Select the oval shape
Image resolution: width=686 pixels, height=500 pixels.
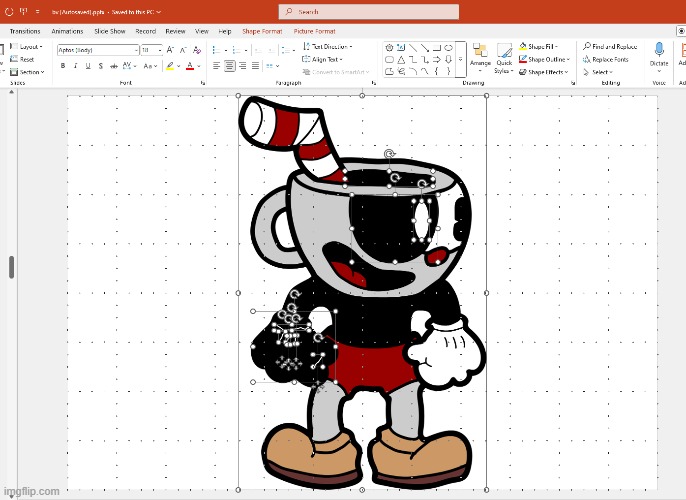click(448, 47)
